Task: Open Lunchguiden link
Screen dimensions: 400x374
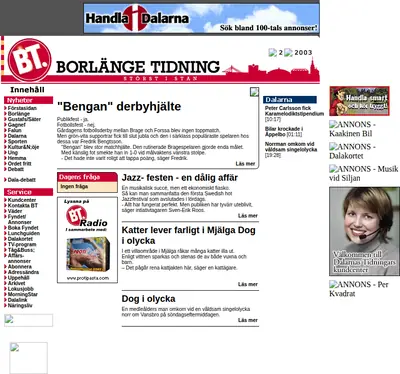Action: [24, 233]
